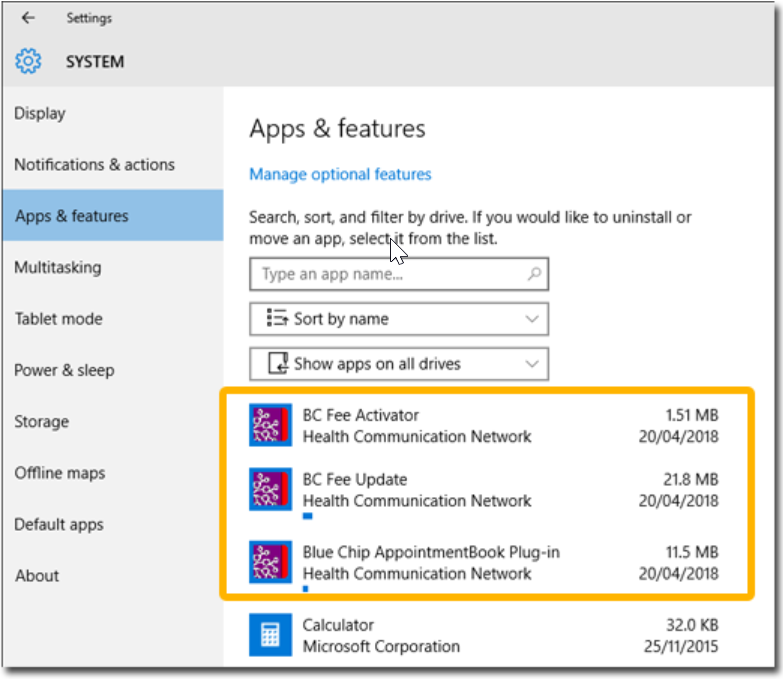
Task: Open the Display settings page
Action: coord(113,113)
